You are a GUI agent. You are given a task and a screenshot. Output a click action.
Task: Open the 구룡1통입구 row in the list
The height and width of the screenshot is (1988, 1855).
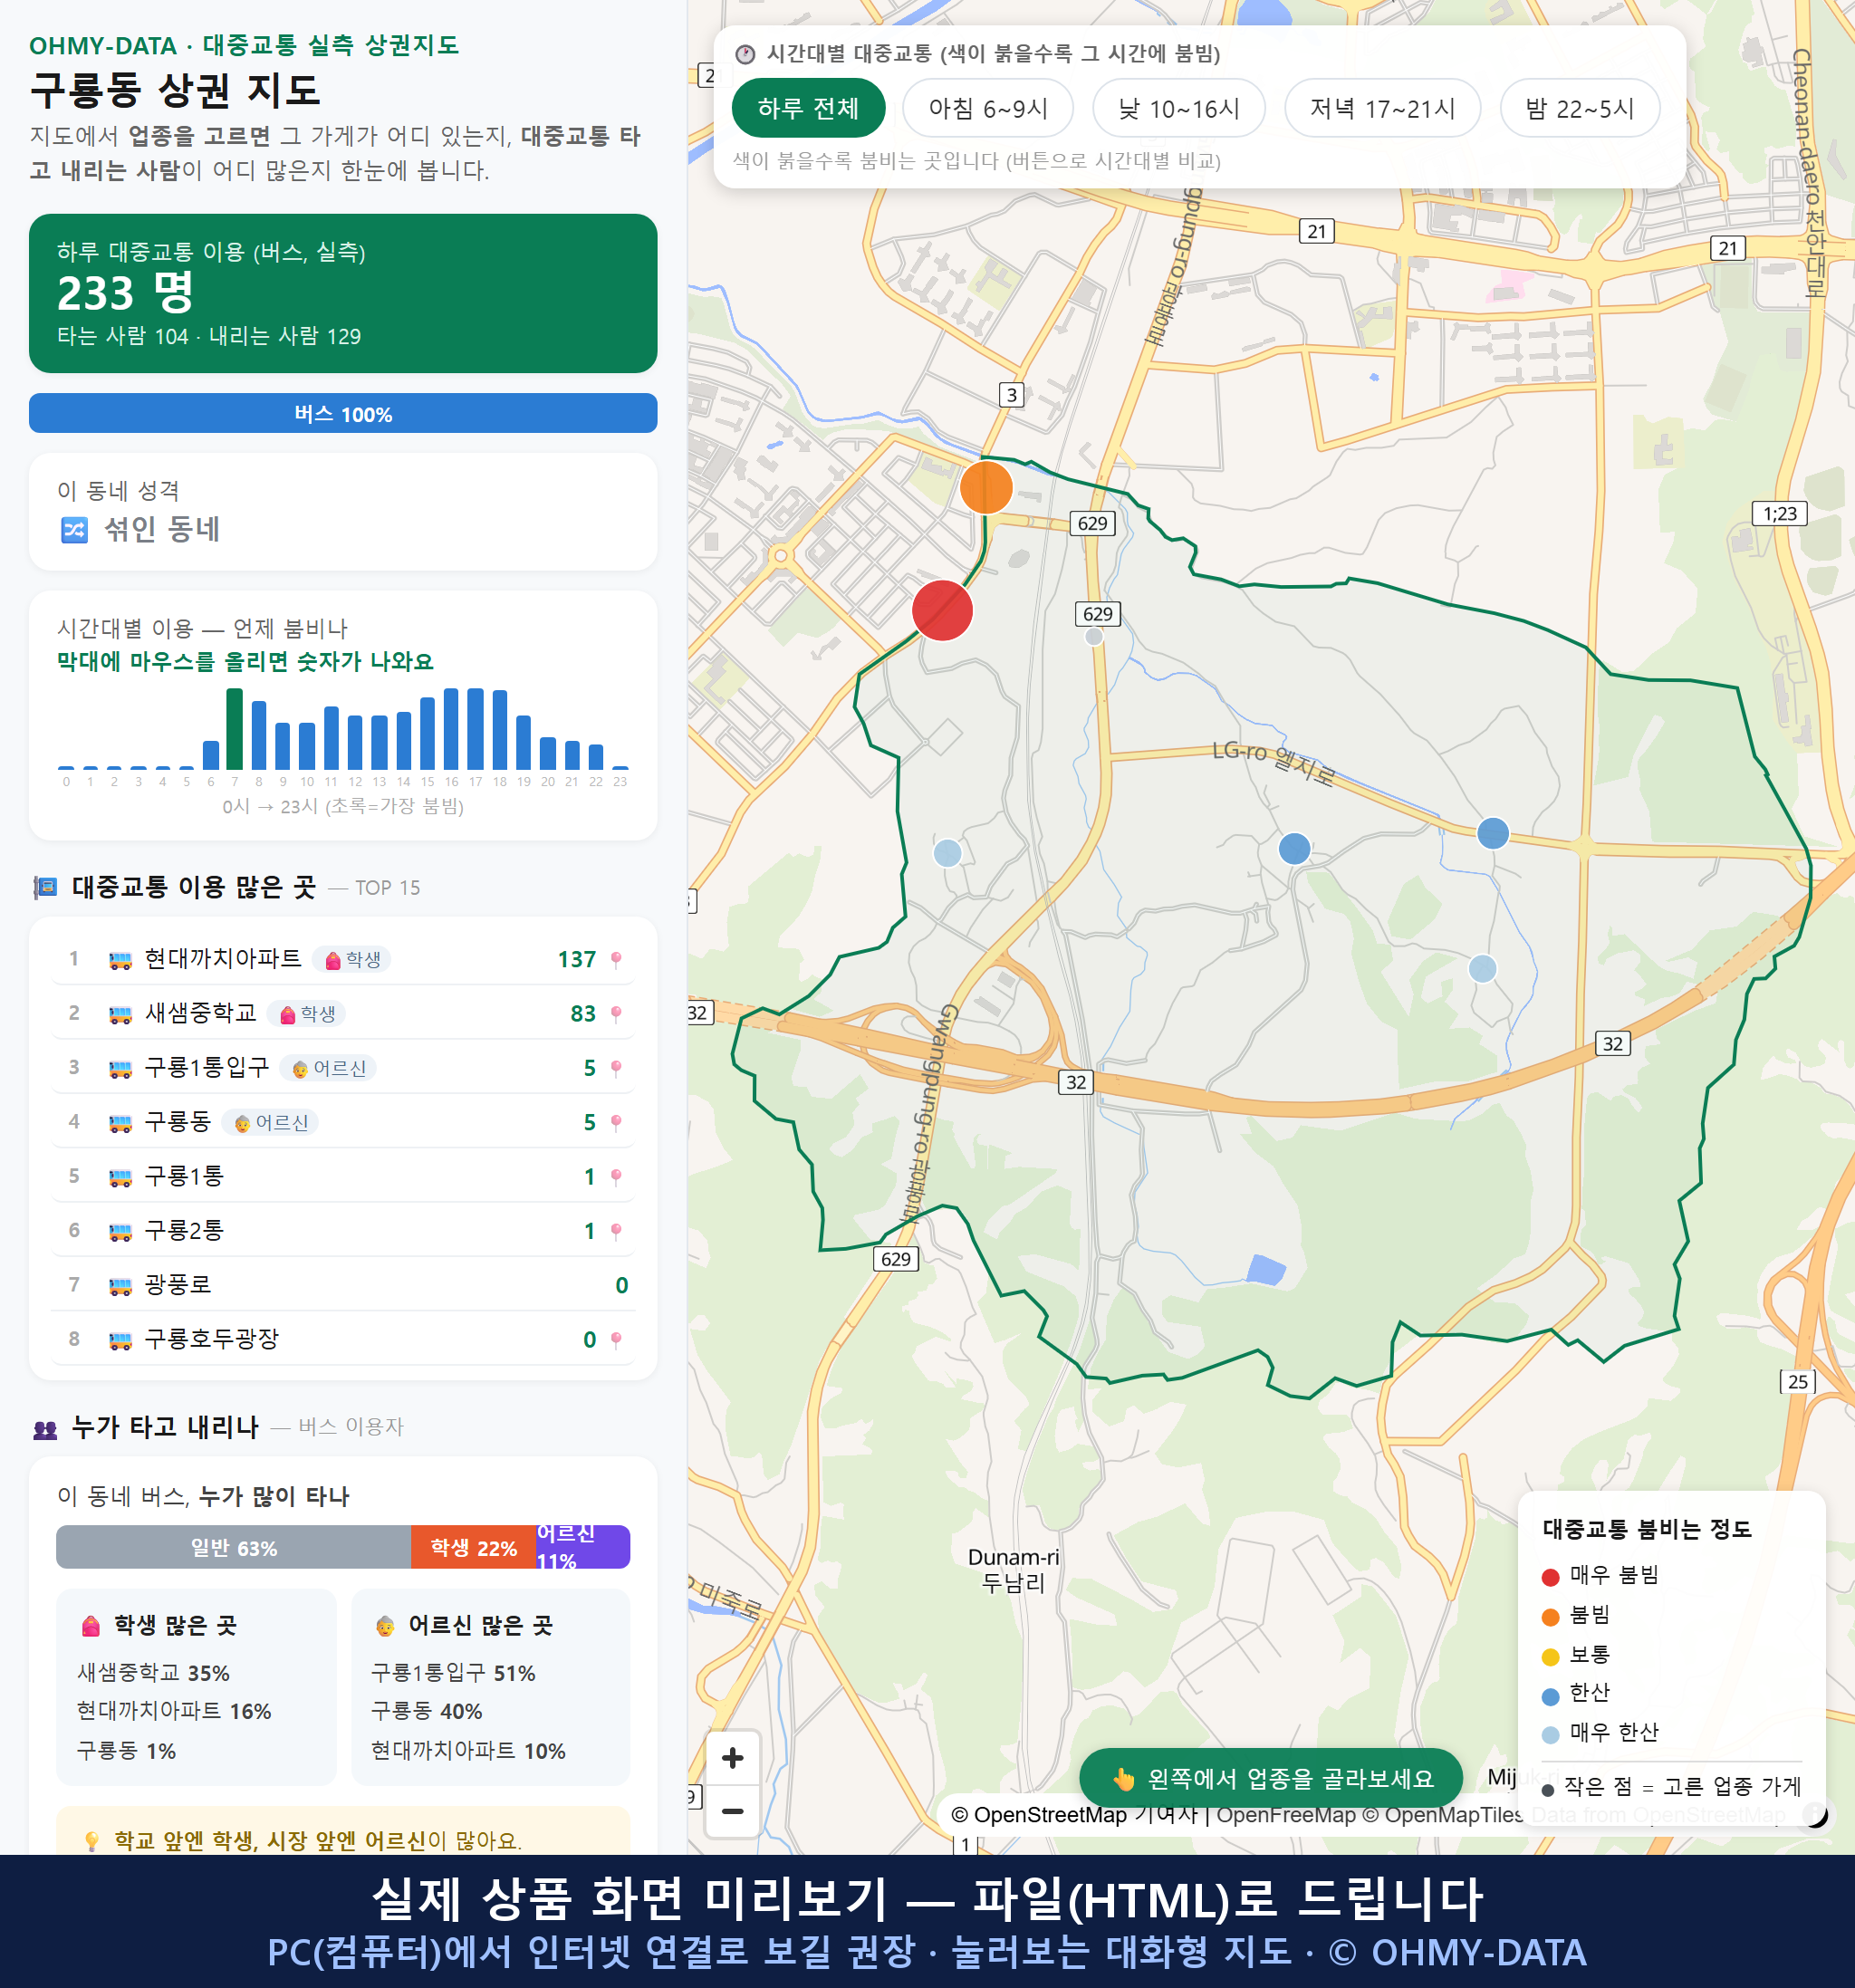click(342, 1068)
